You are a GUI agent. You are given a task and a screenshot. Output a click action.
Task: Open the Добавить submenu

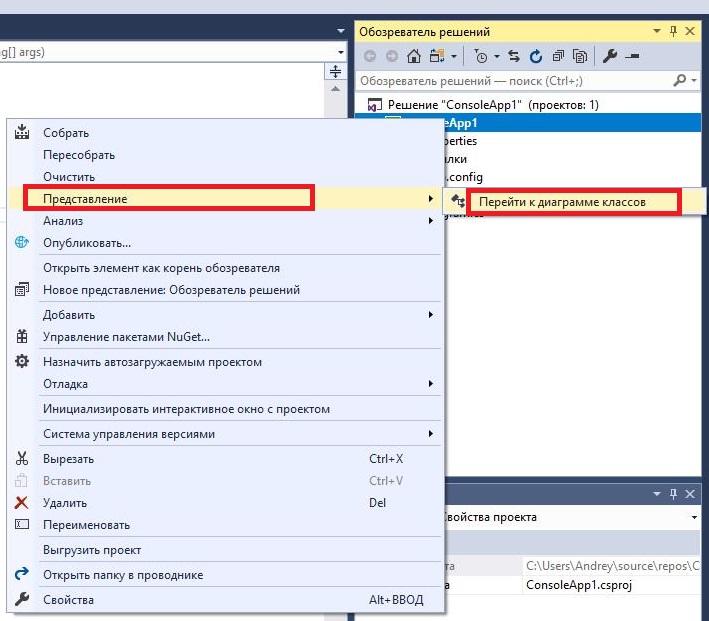click(225, 315)
